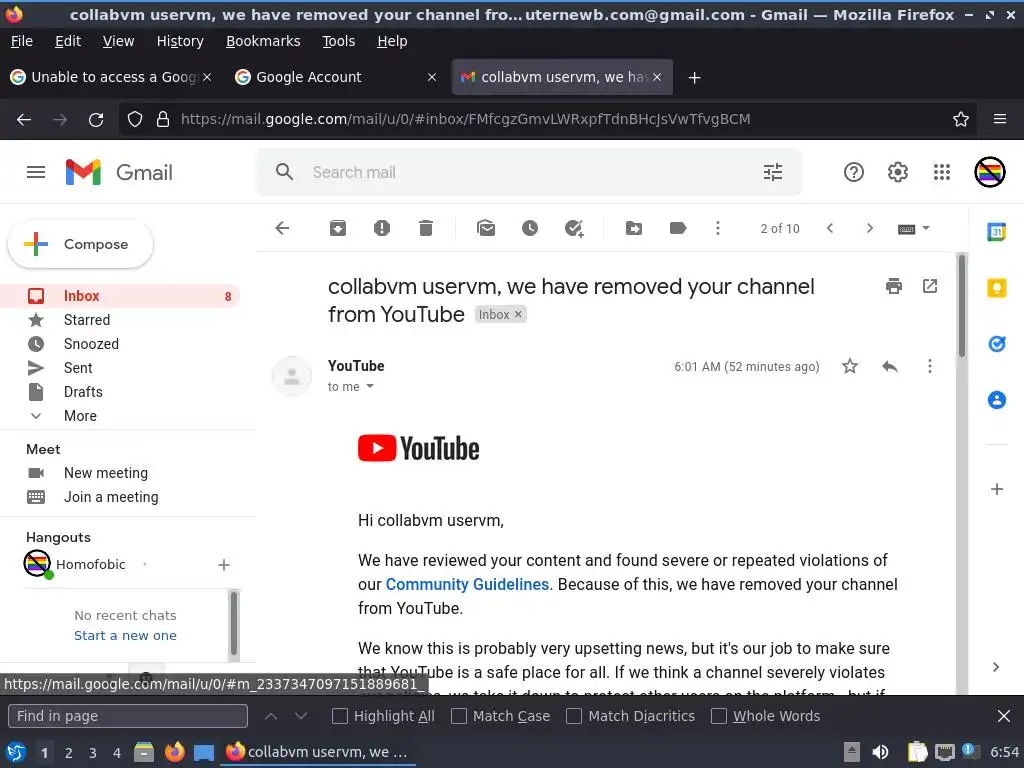Enable Whole Words option

(718, 716)
